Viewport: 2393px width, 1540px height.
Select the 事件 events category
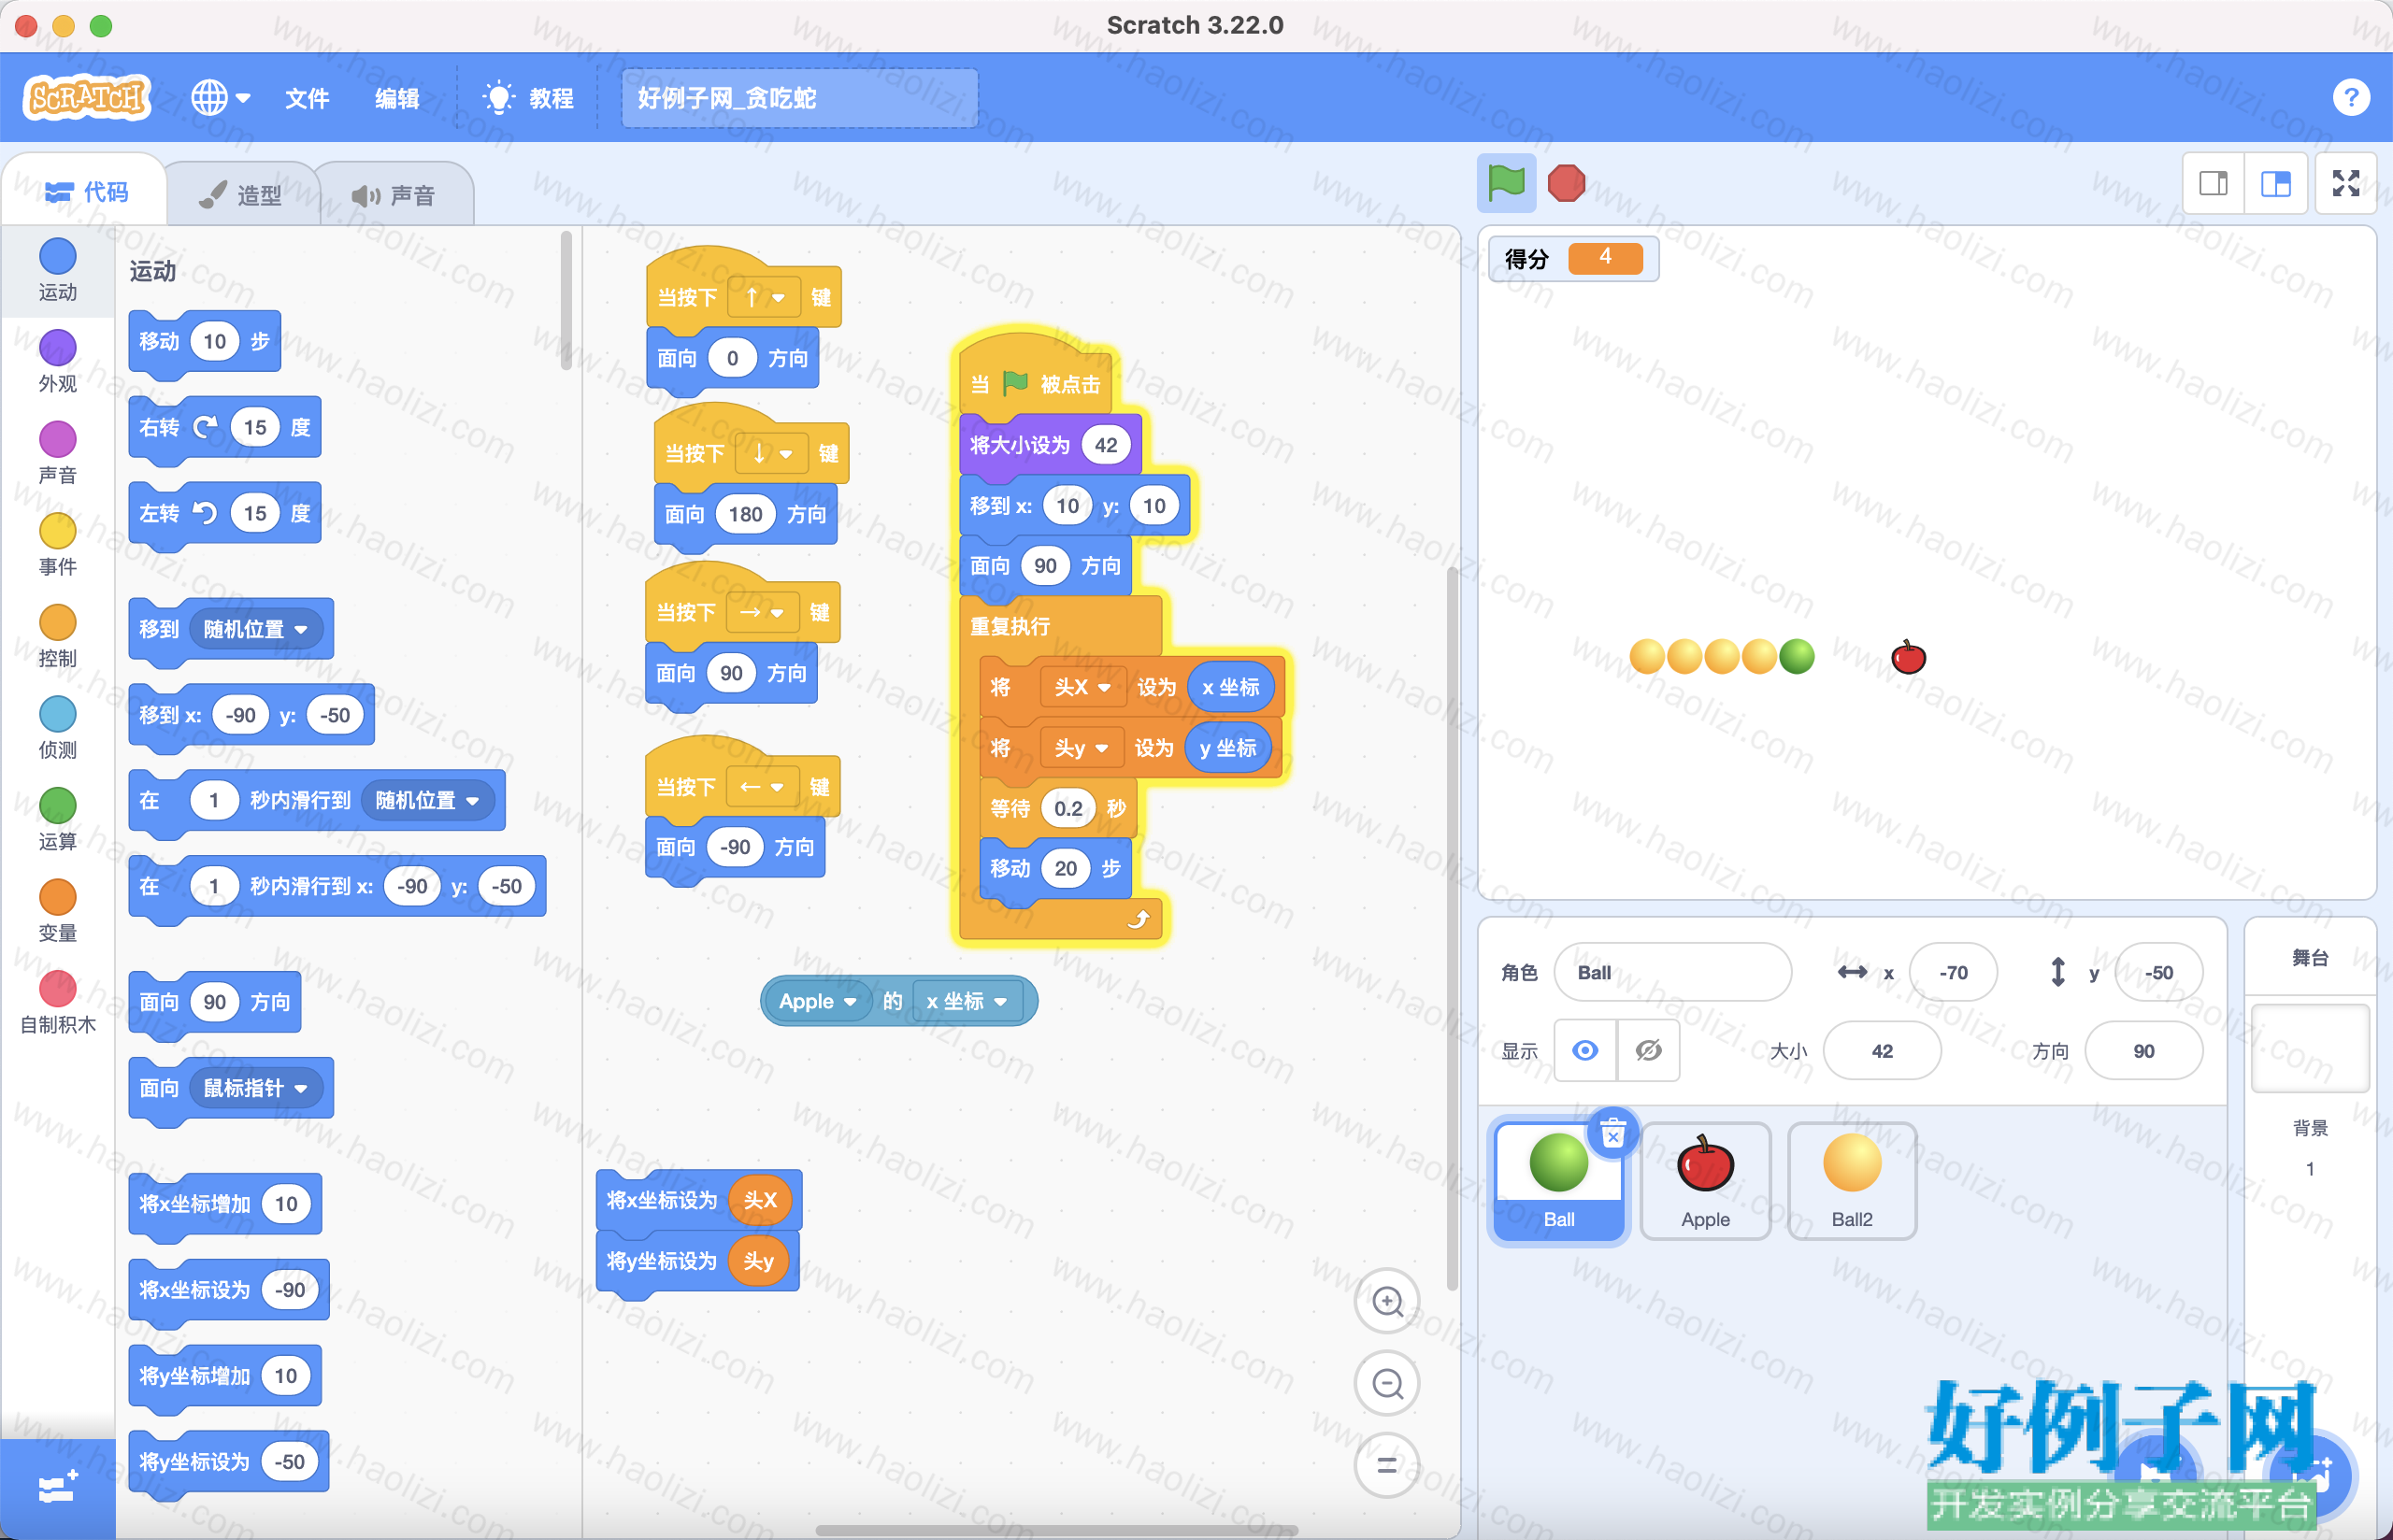tap(57, 545)
